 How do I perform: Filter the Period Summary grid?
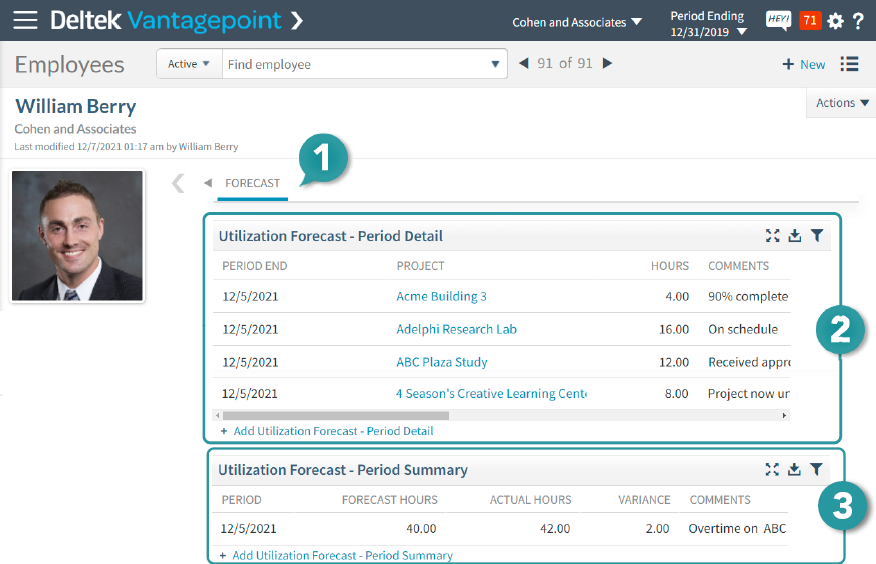[x=816, y=470]
